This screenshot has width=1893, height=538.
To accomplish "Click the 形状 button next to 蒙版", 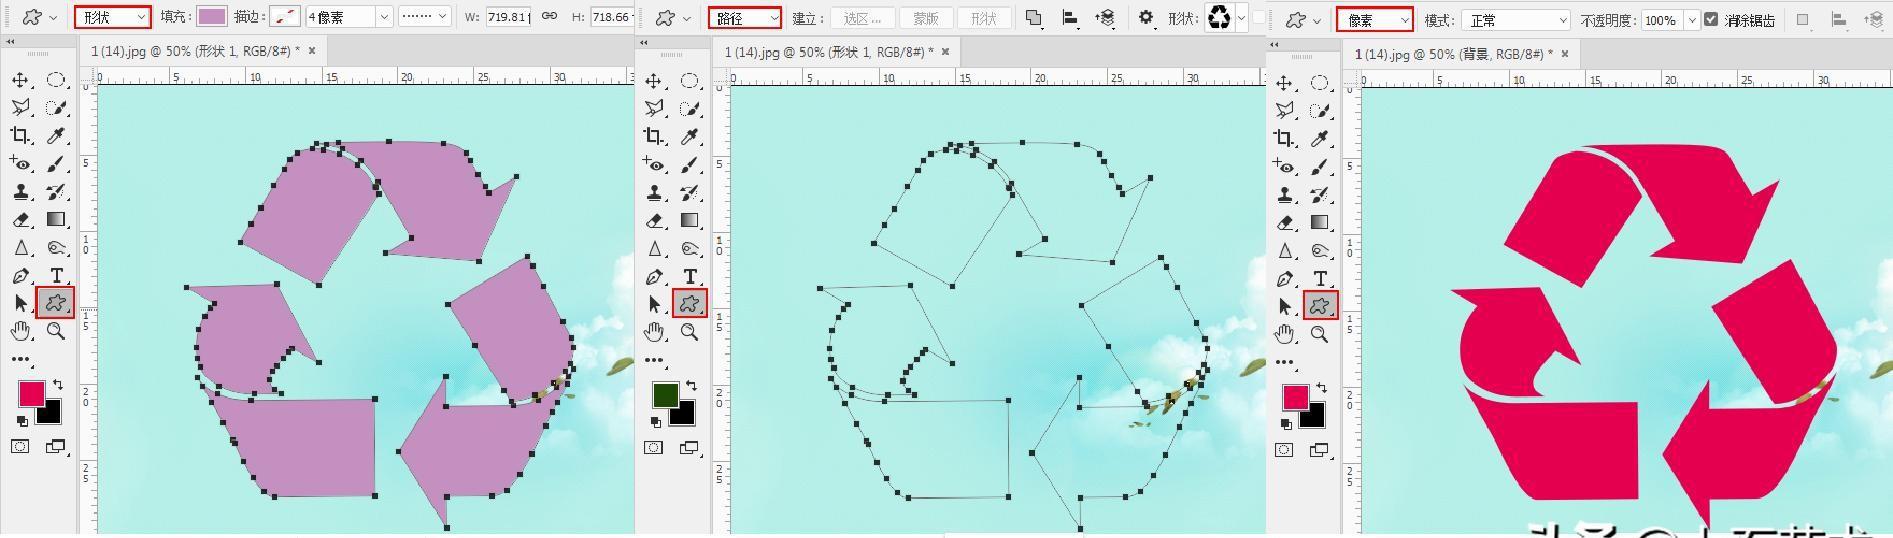I will [984, 18].
